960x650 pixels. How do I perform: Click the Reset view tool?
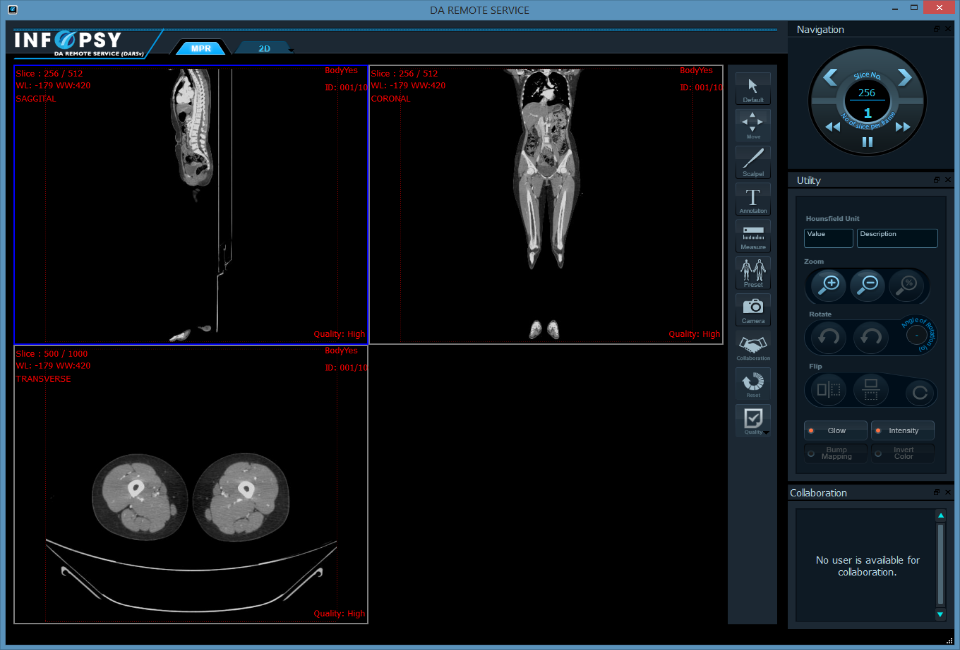(x=753, y=383)
